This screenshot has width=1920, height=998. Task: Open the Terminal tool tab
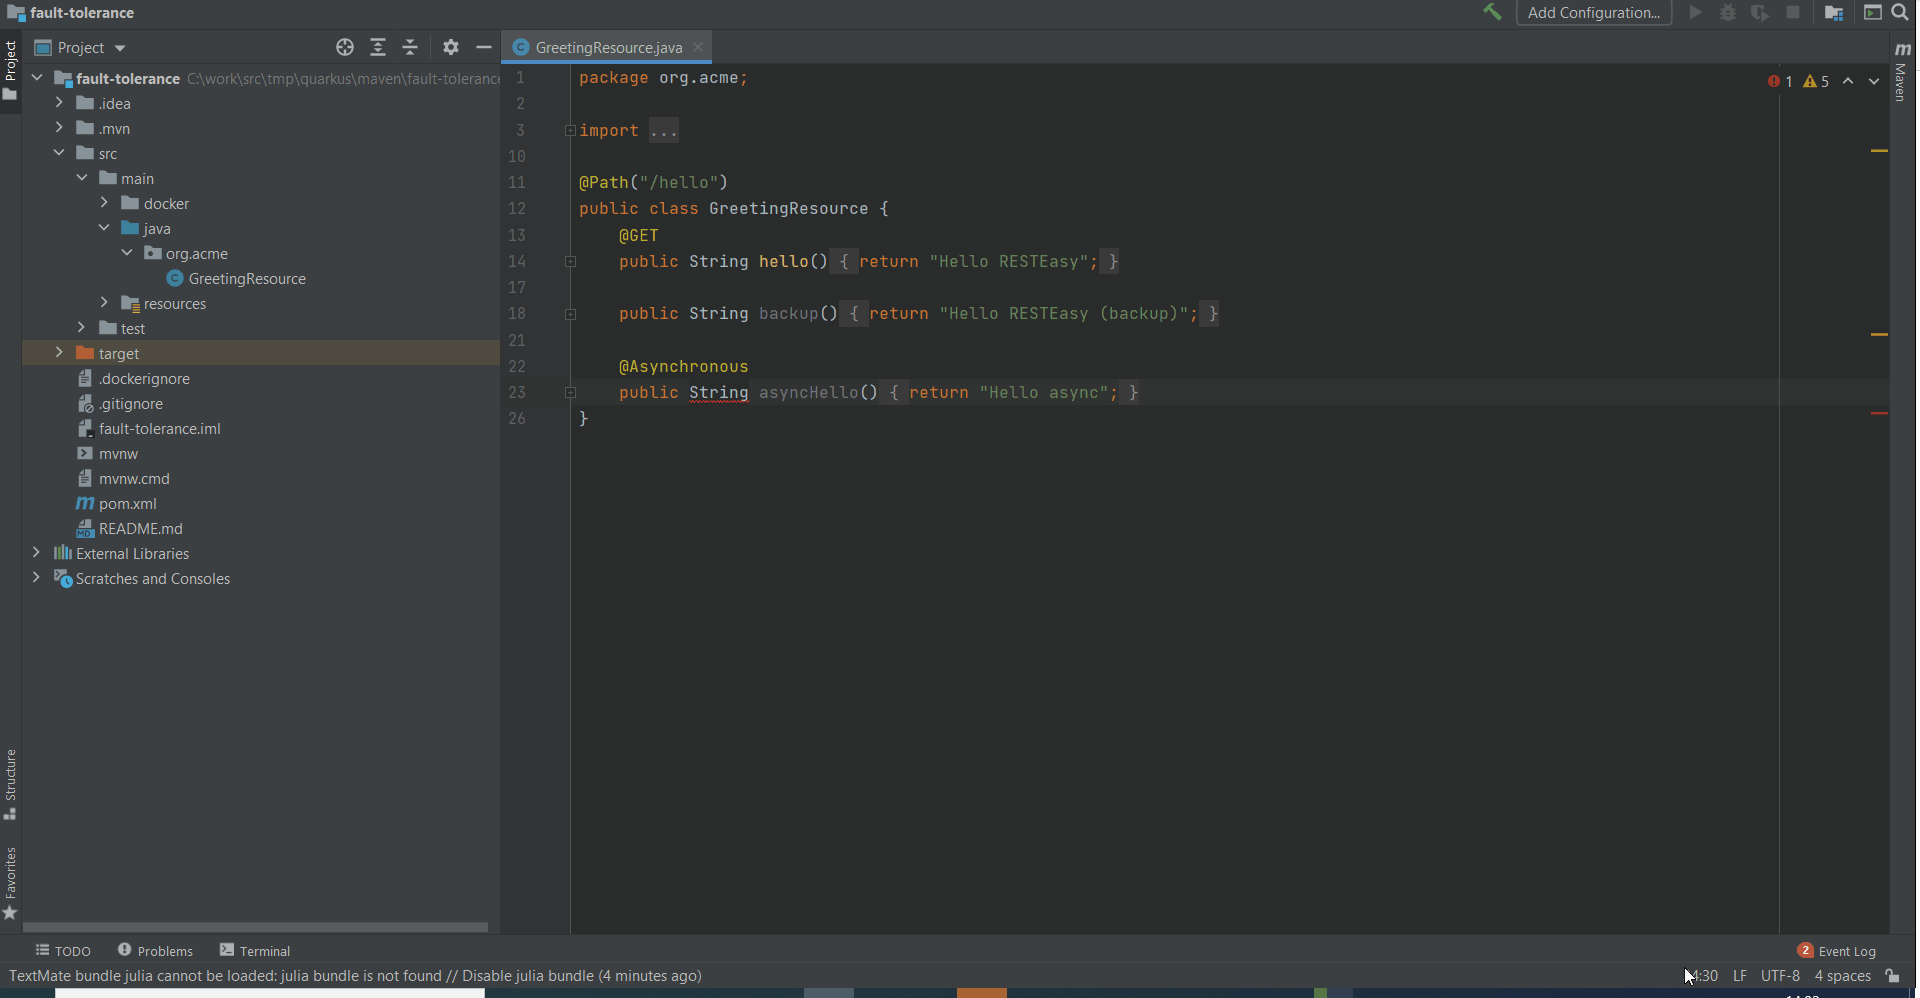[255, 951]
